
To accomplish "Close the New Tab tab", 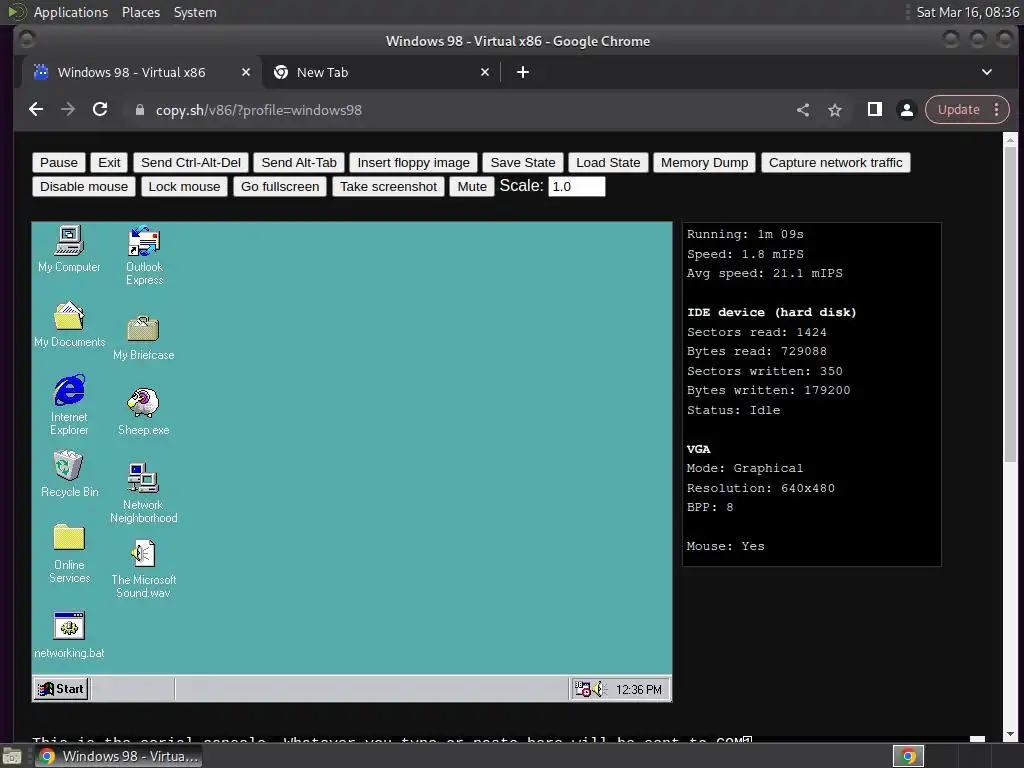I will coord(485,72).
